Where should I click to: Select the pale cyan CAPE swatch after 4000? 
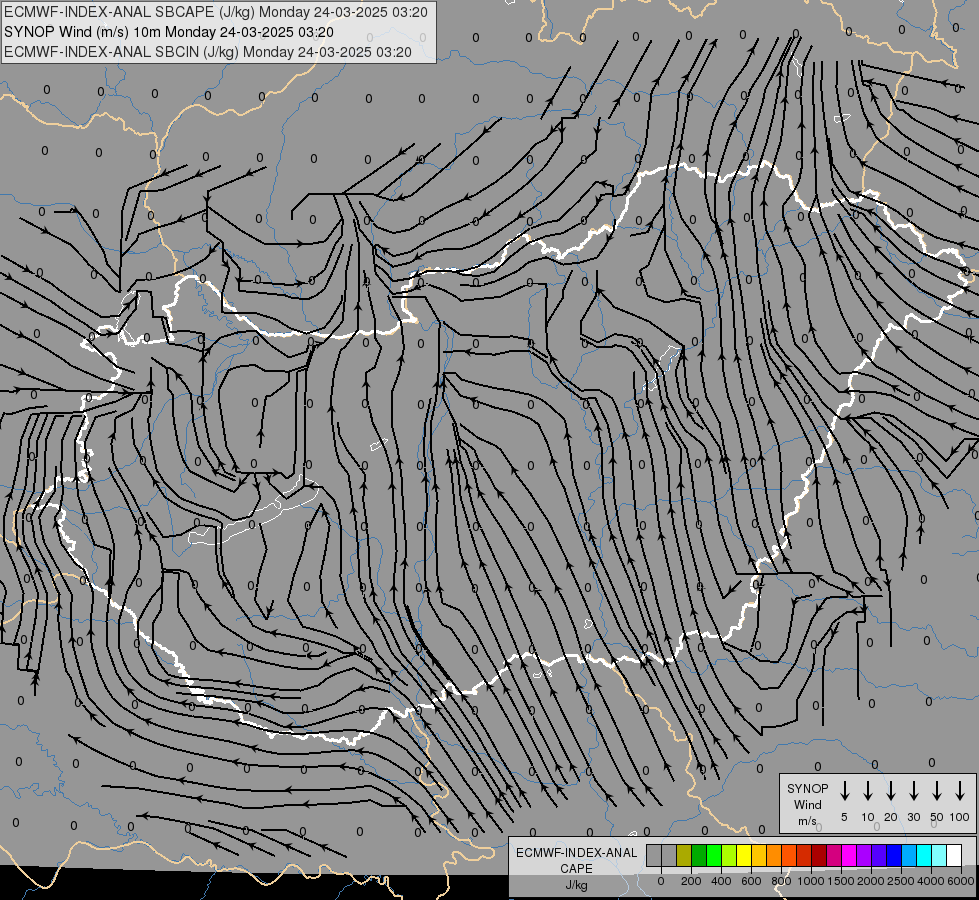[x=938, y=855]
